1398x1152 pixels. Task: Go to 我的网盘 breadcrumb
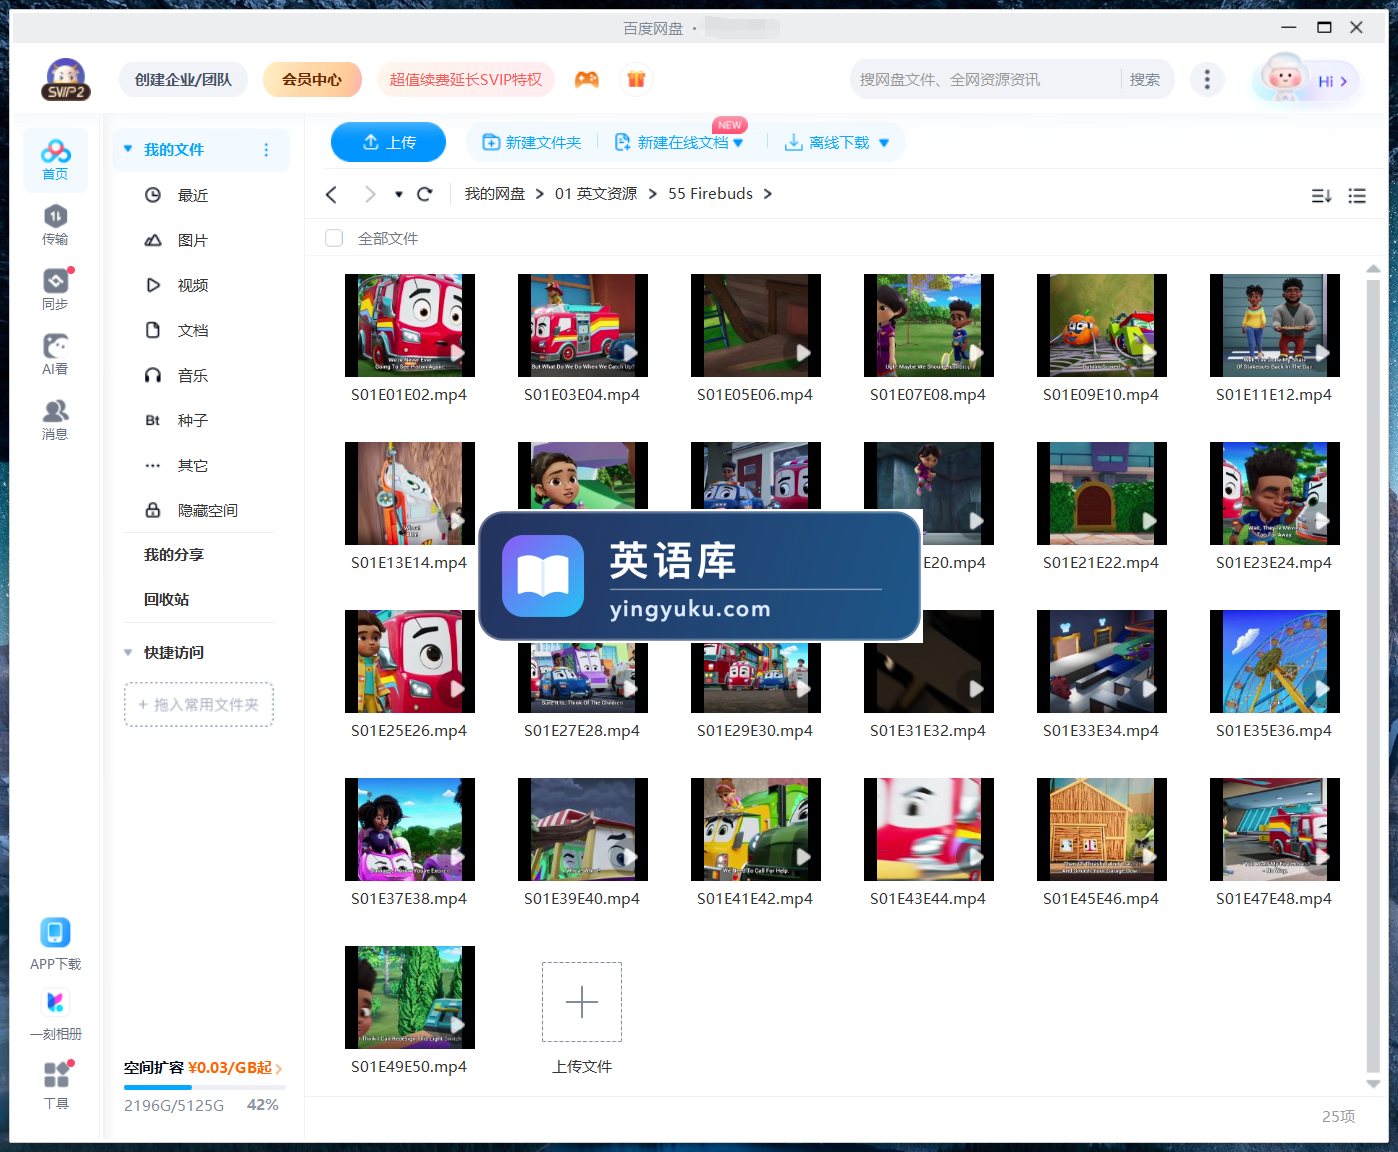click(x=495, y=194)
